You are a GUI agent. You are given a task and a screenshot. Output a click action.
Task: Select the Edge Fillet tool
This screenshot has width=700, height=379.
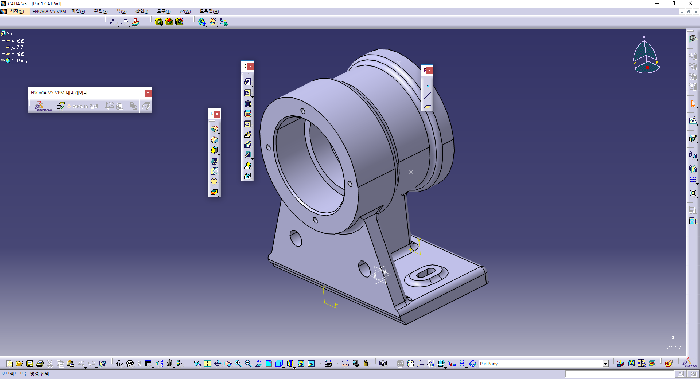click(214, 129)
